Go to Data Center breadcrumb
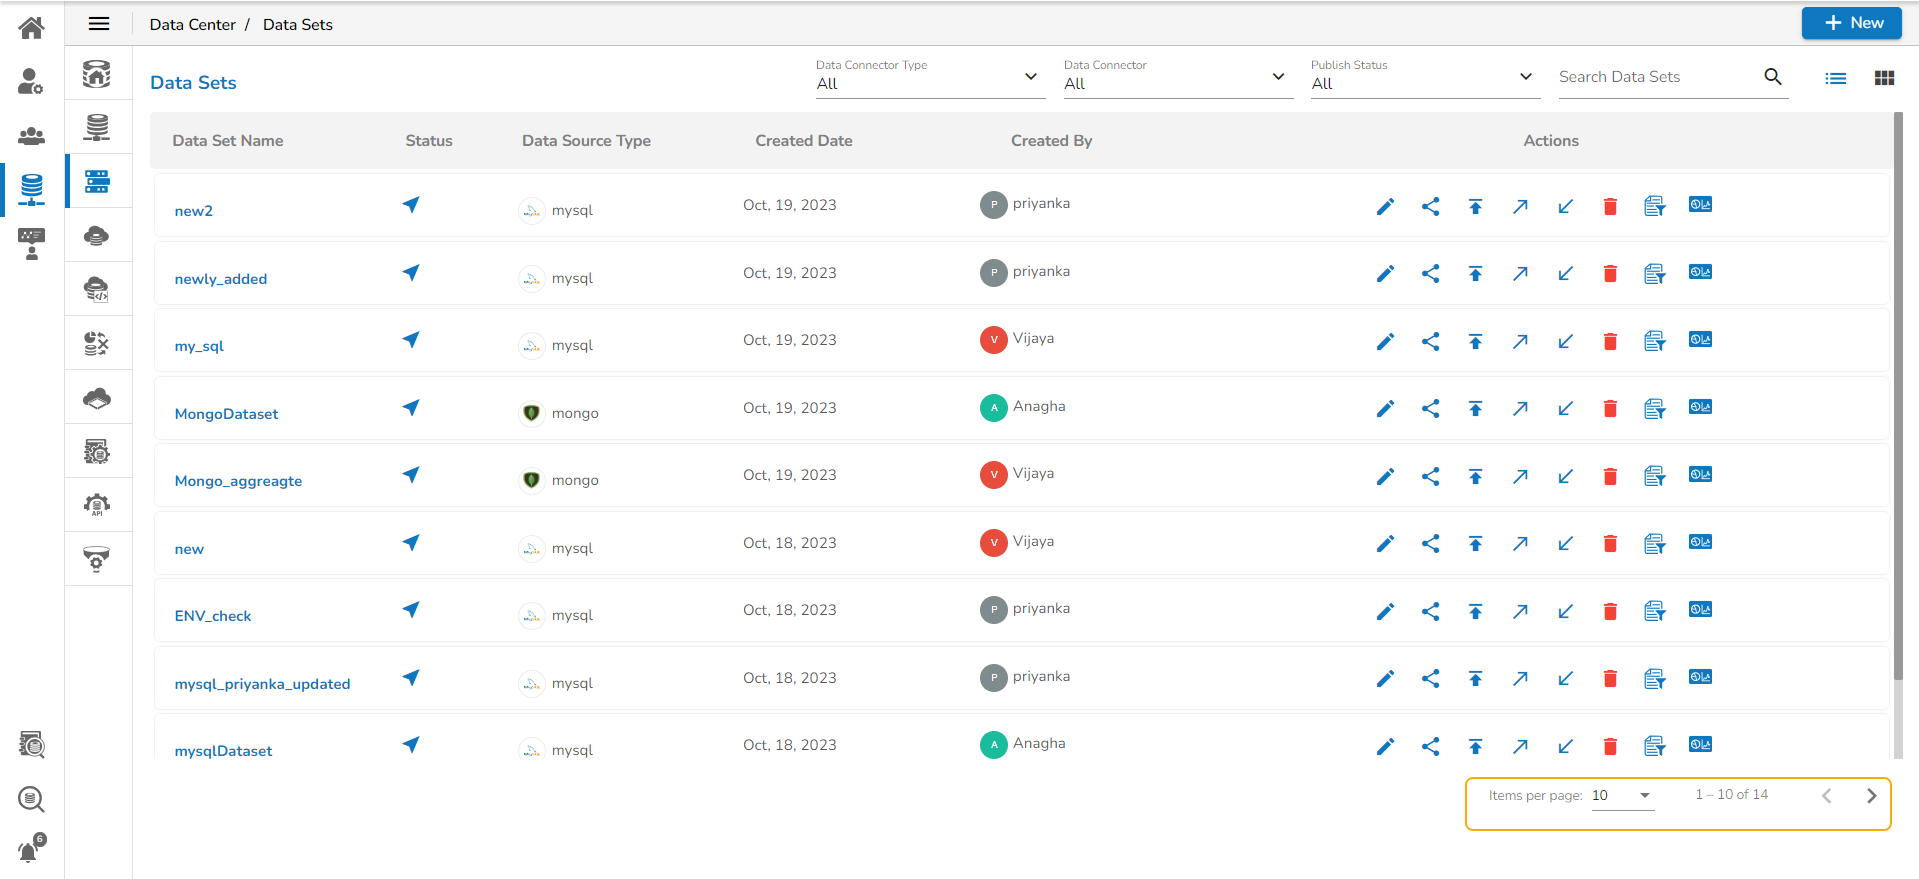This screenshot has width=1919, height=879. click(192, 24)
